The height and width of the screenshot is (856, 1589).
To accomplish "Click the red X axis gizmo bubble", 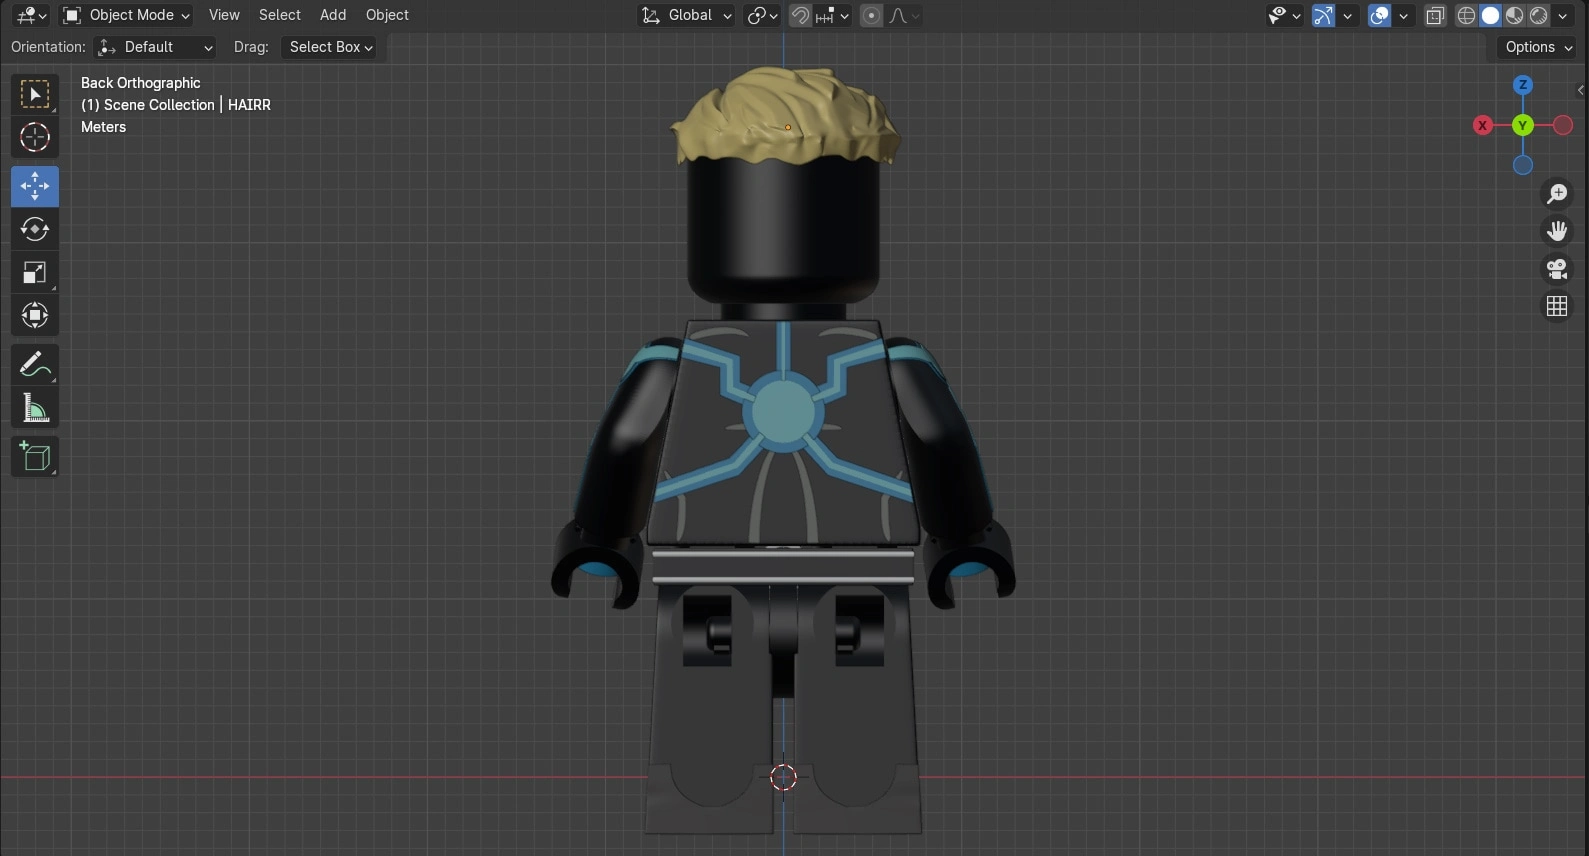I will click(x=1483, y=125).
